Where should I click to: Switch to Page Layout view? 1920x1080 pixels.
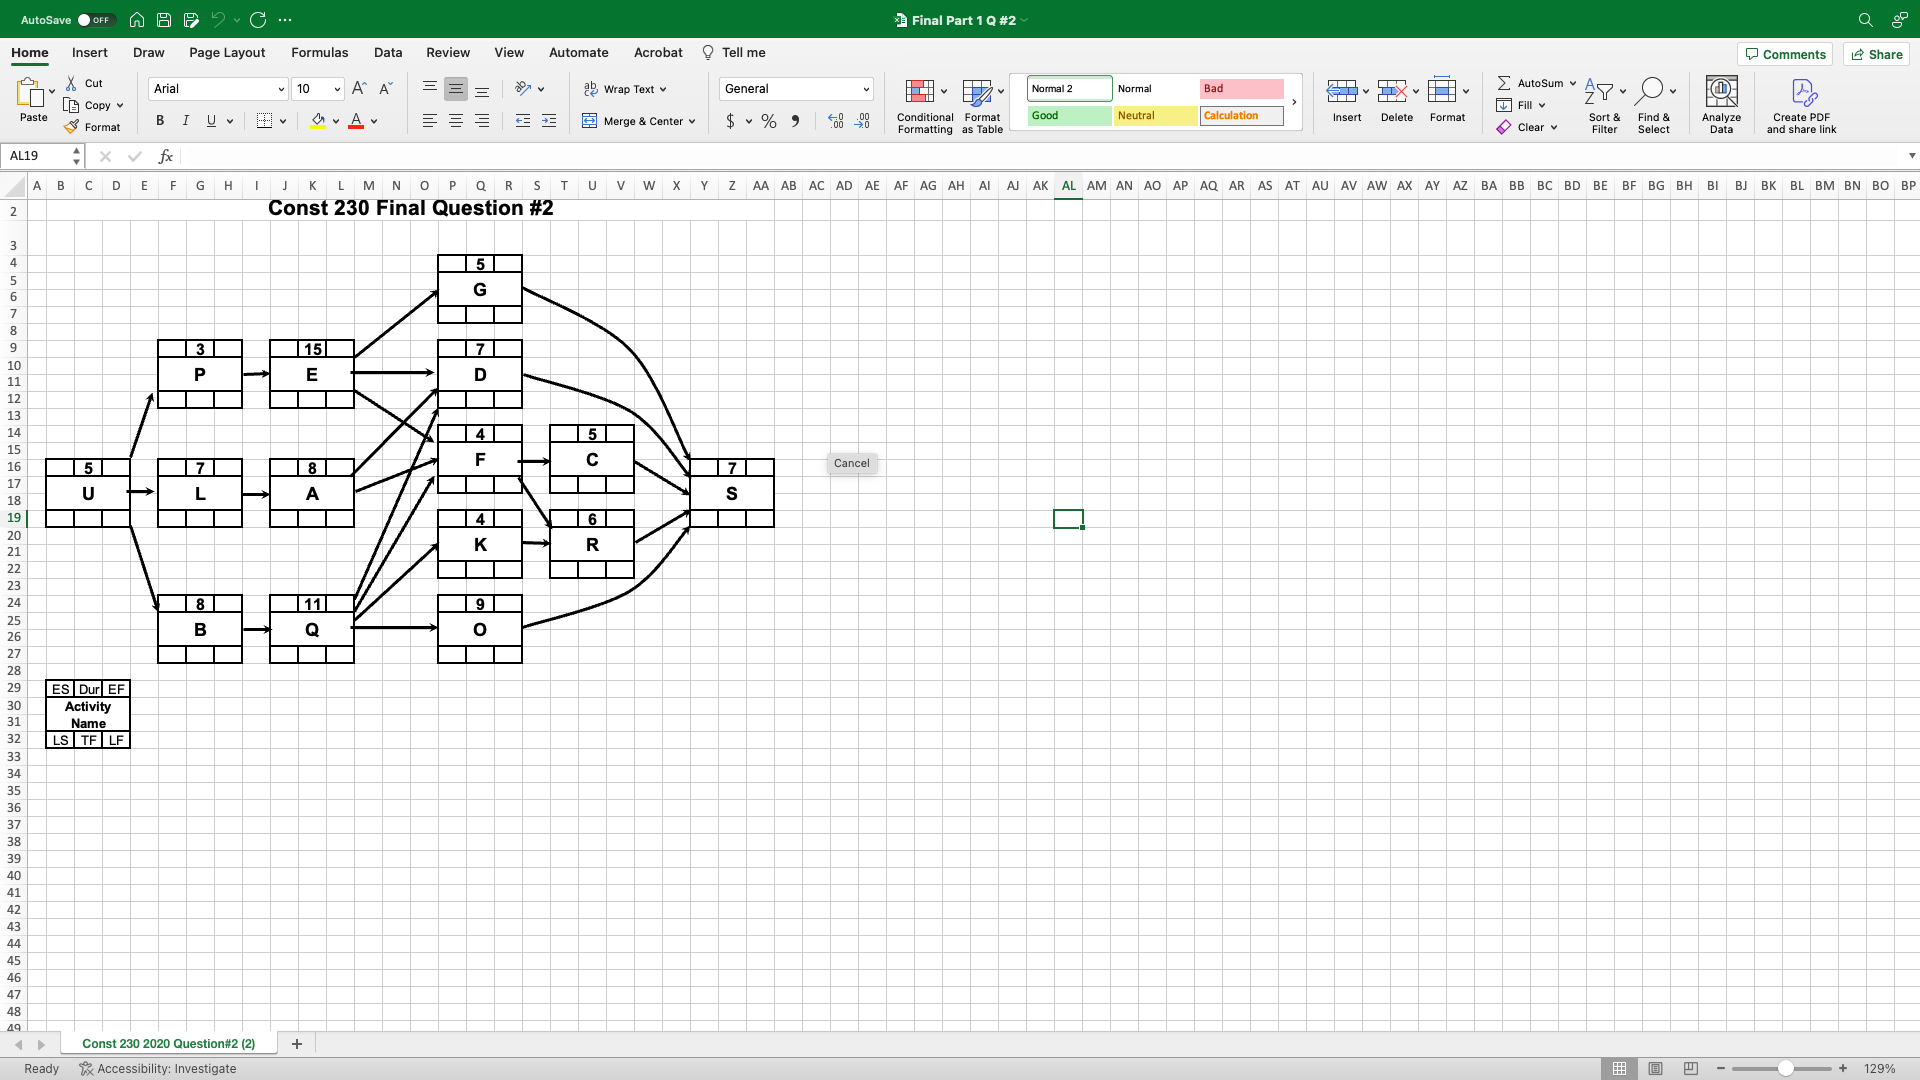tap(1655, 1068)
